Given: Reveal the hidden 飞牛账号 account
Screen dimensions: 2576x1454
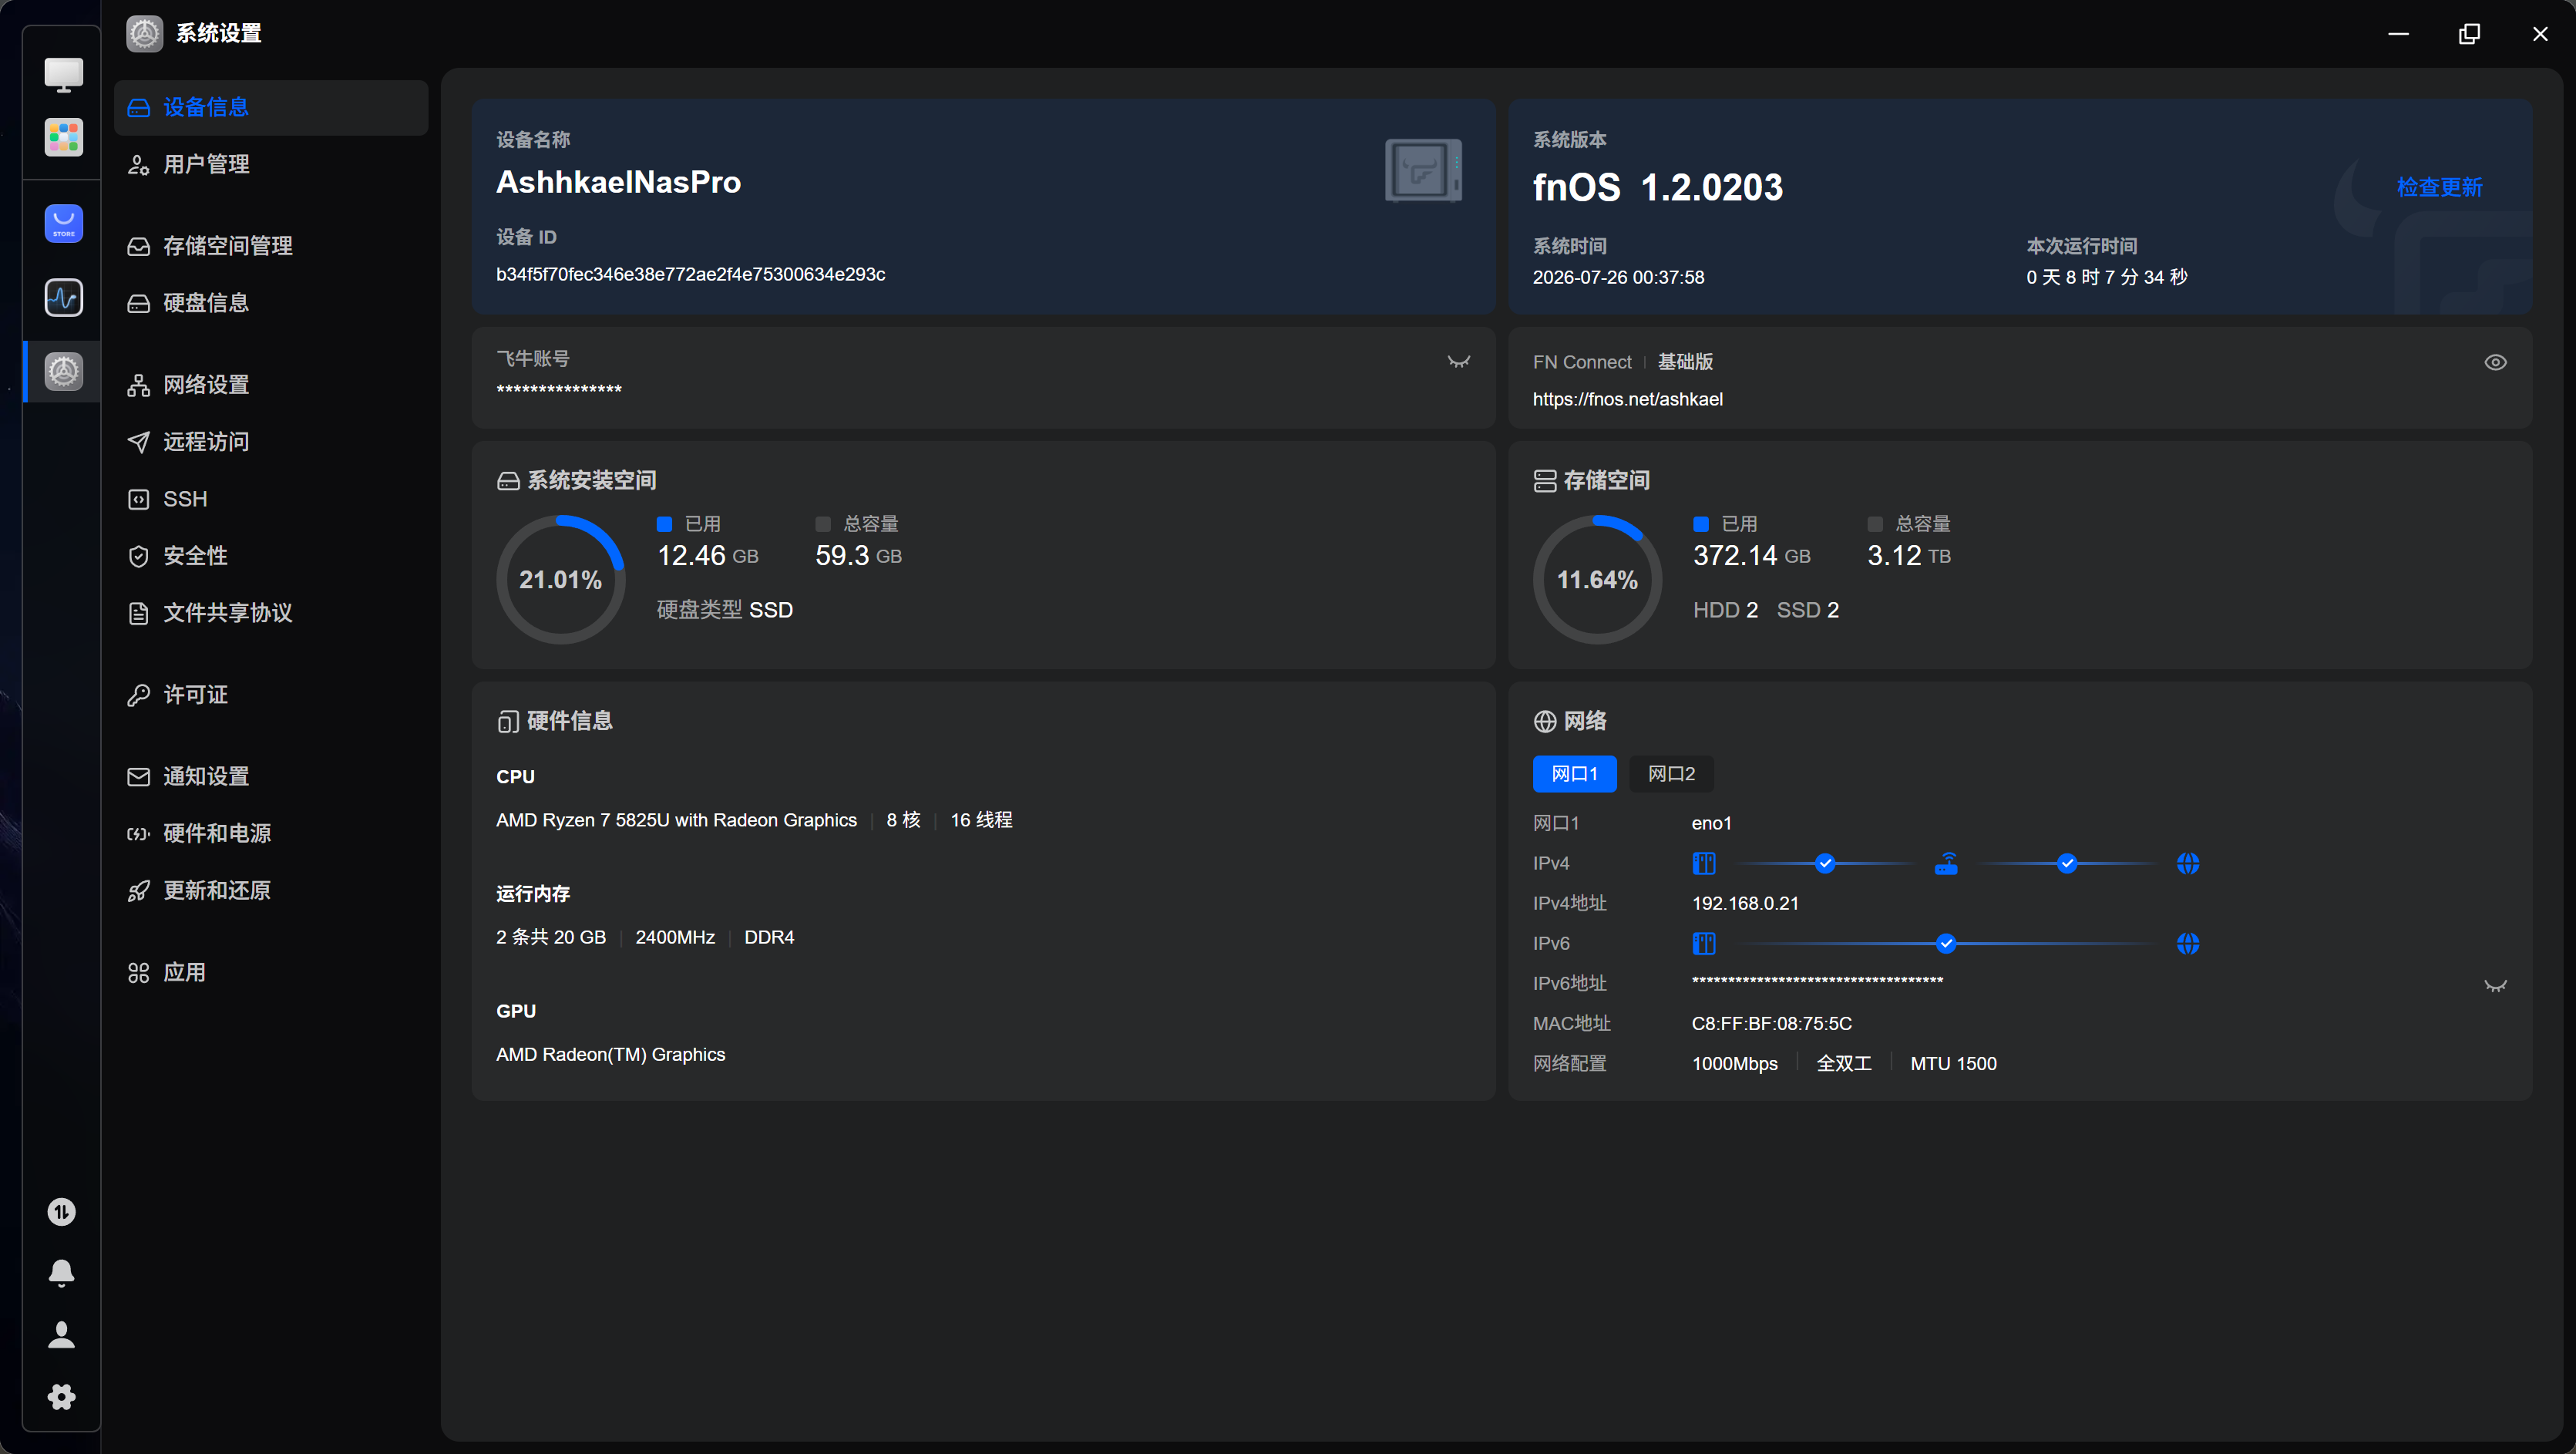Looking at the screenshot, I should pos(1459,362).
